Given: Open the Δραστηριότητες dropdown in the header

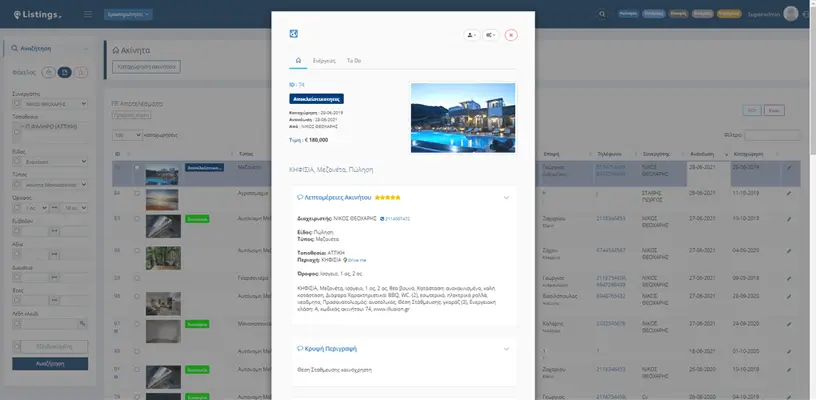Looking at the screenshot, I should (x=128, y=15).
